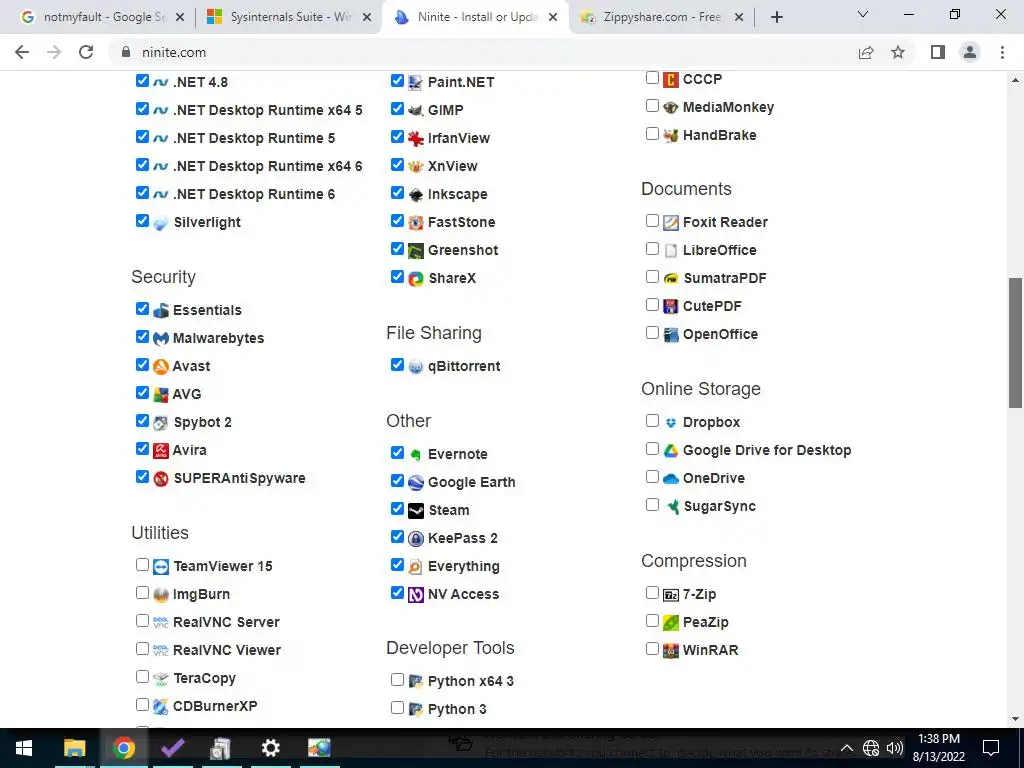Check the TeraCopy checkbox
The width and height of the screenshot is (1024, 768).
tap(142, 677)
